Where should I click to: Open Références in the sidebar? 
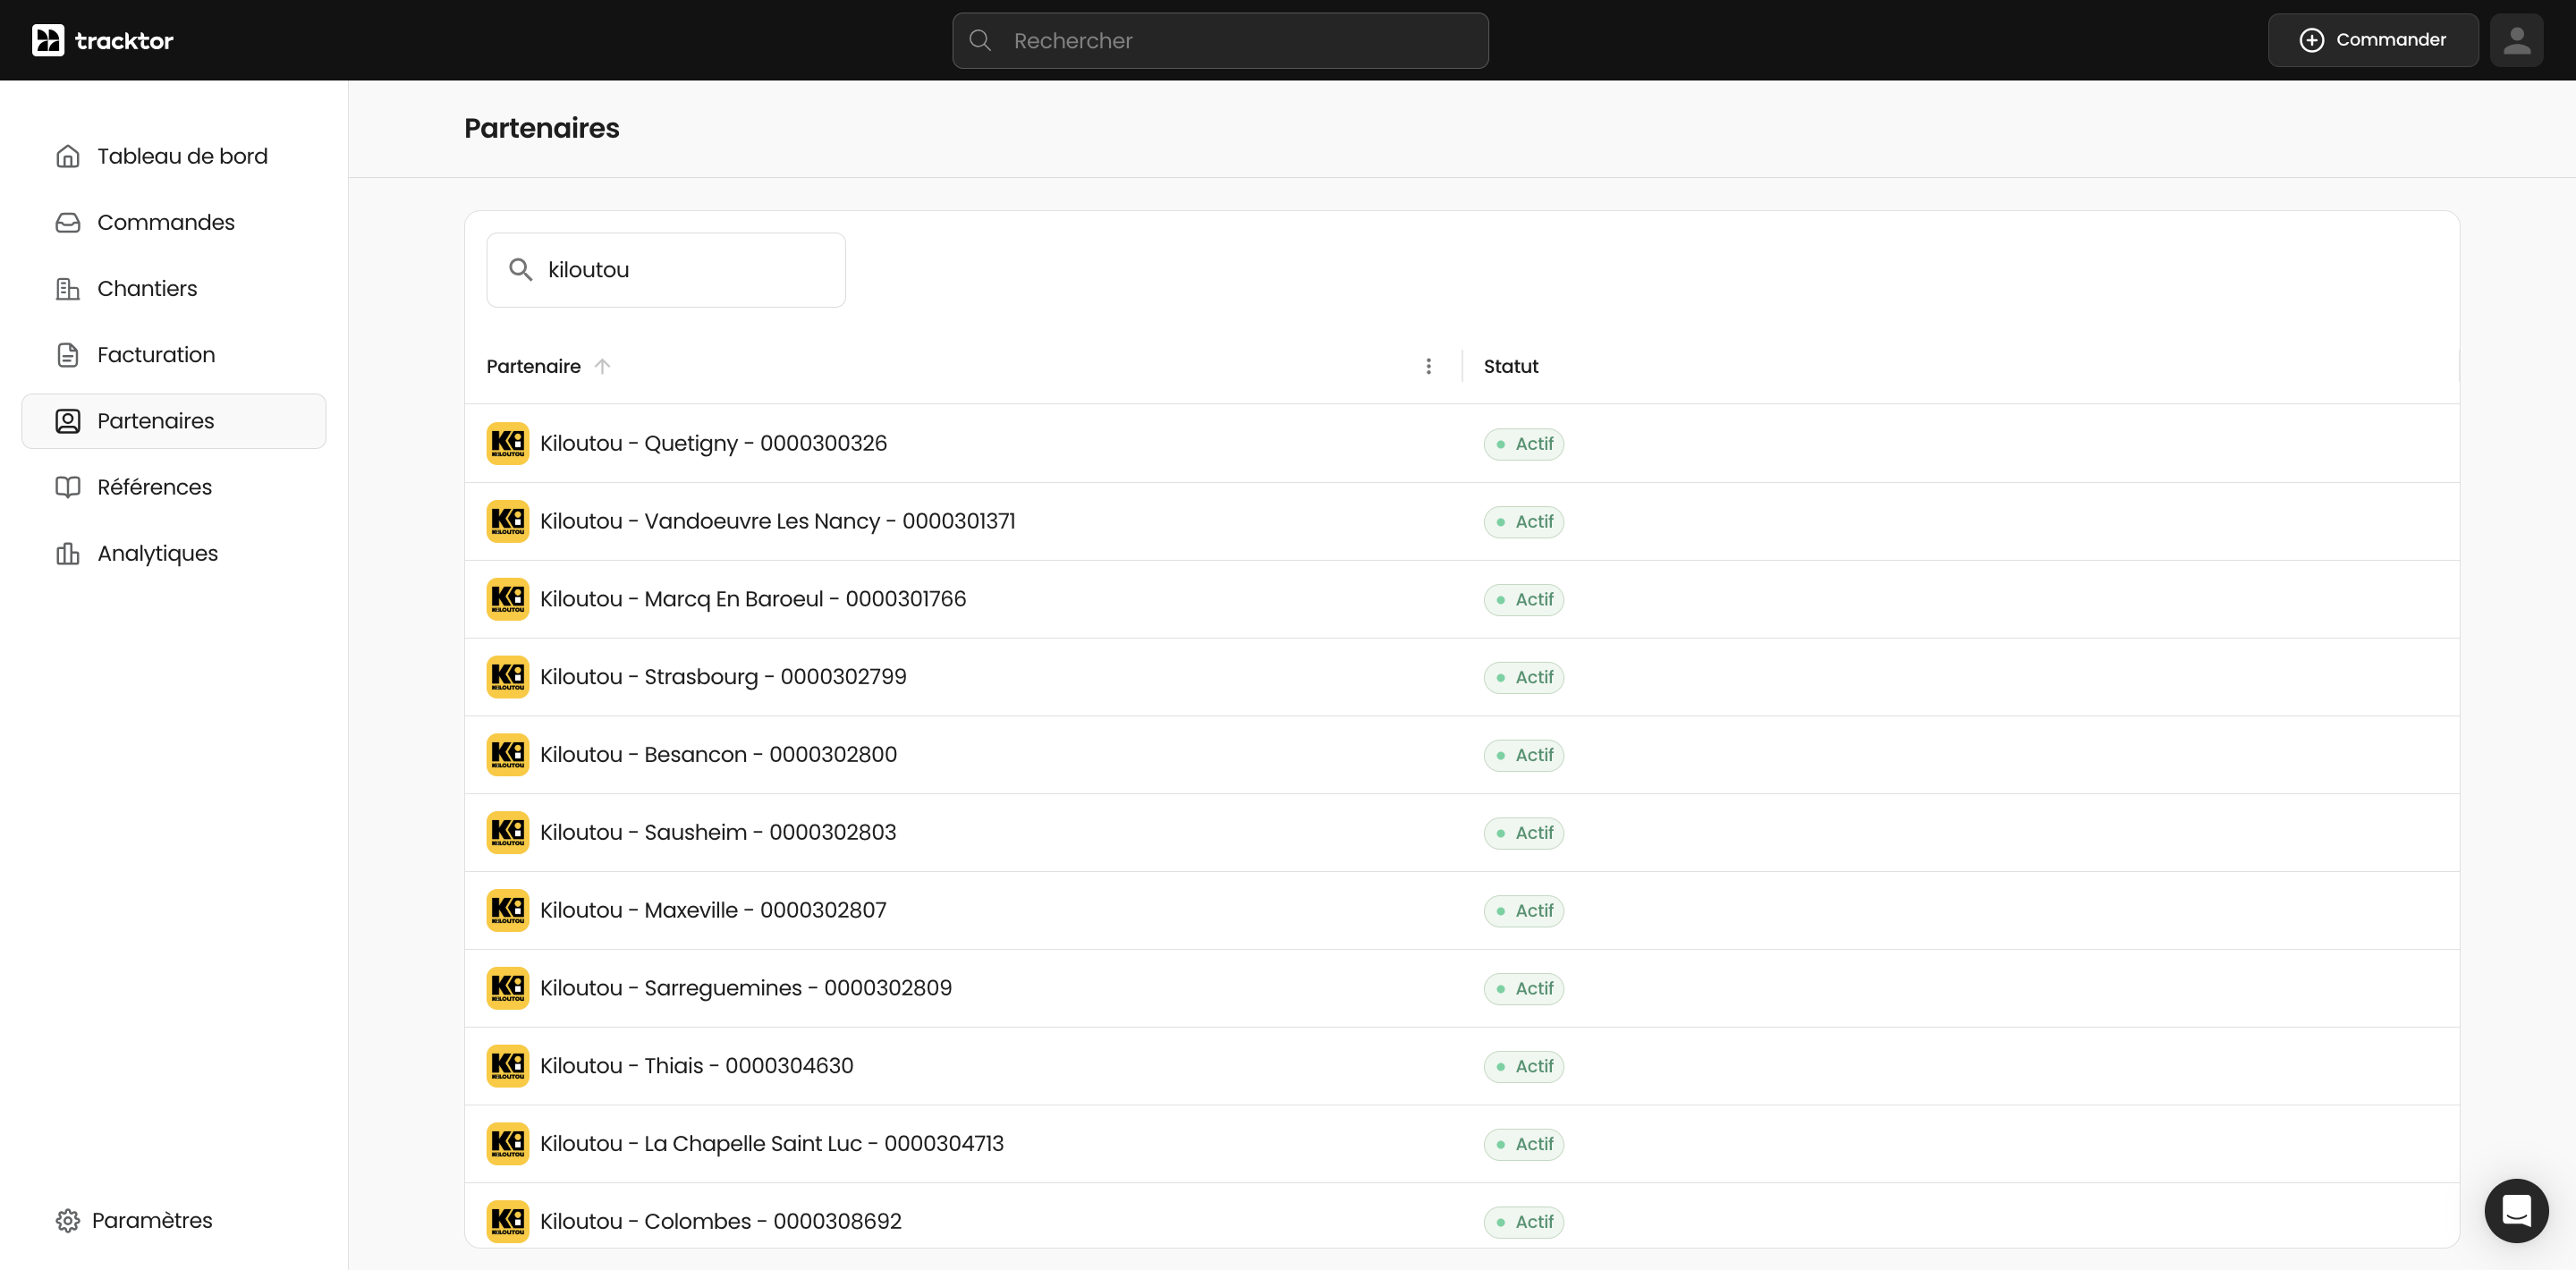tap(174, 487)
